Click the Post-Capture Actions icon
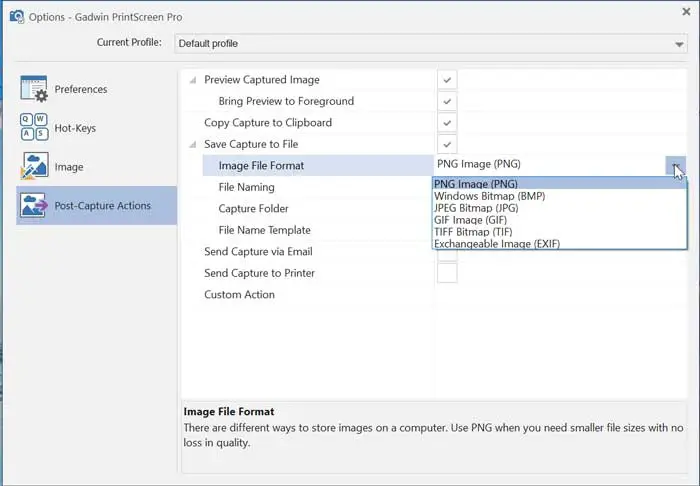The width and height of the screenshot is (700, 486). (x=34, y=206)
